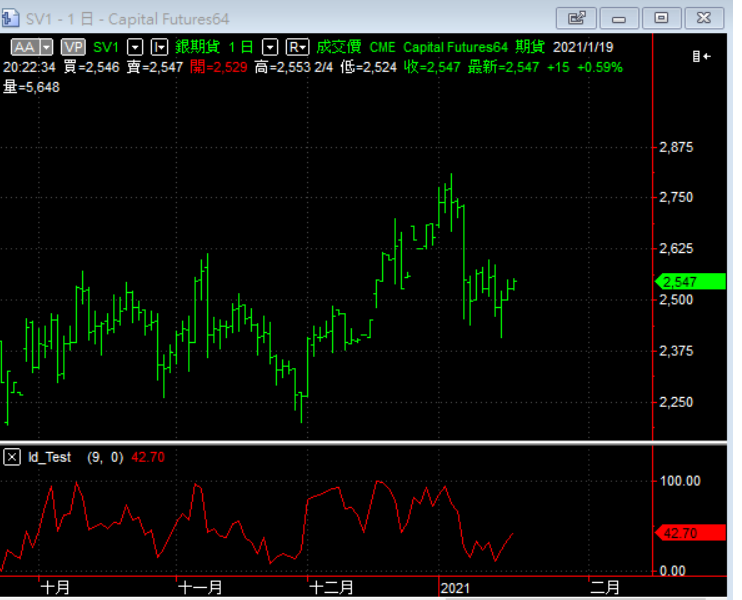Open the bar chart type dropdown
This screenshot has height=600, width=742.
click(x=159, y=47)
